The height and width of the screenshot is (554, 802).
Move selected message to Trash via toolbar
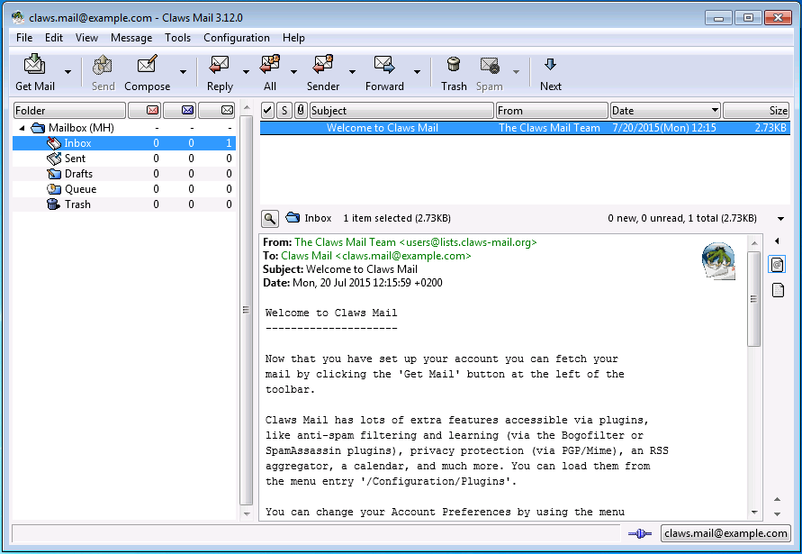tap(454, 73)
